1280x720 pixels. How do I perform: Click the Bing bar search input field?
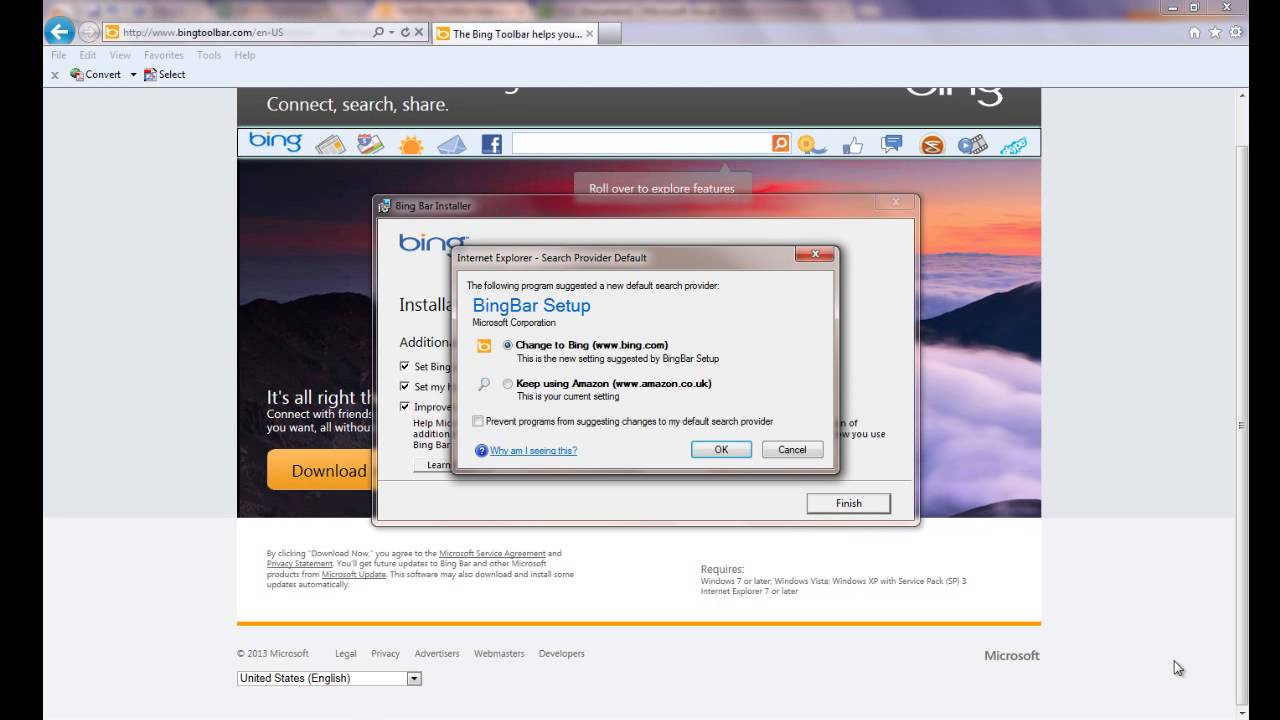coord(641,144)
